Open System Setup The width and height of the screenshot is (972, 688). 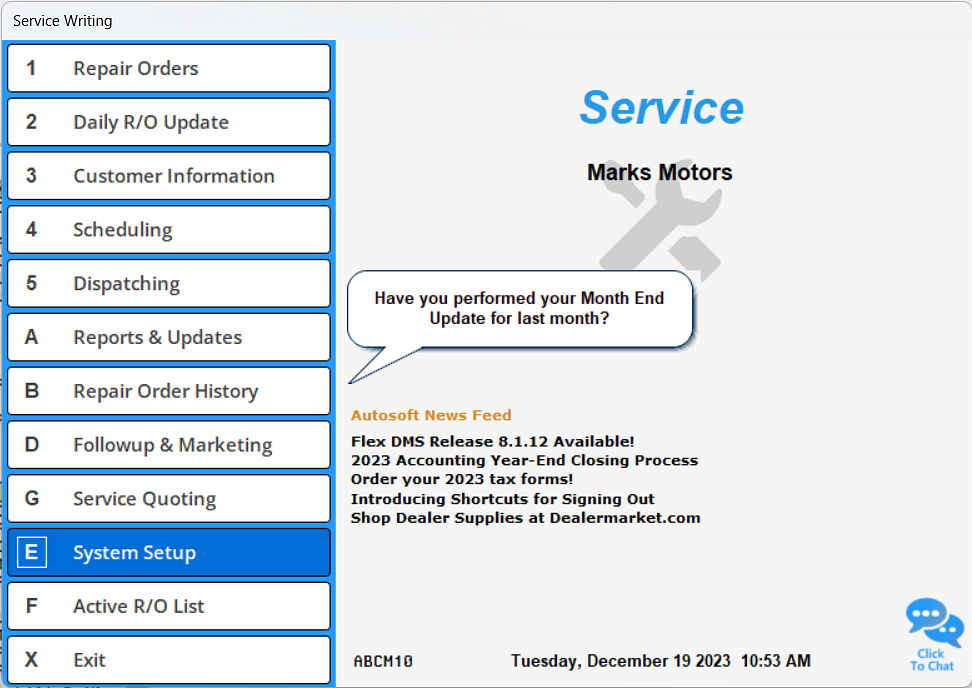168,552
